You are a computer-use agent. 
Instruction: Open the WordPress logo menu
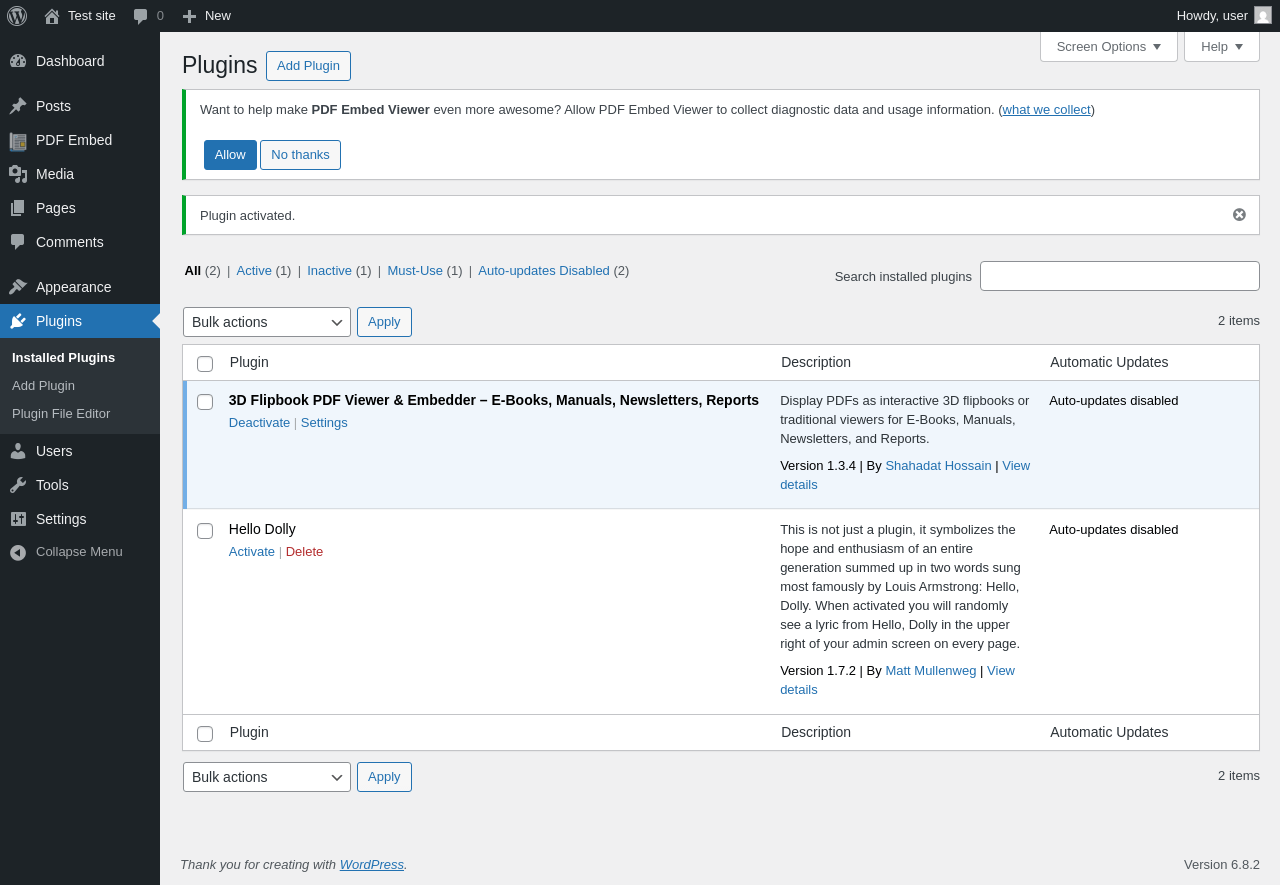point(17,16)
